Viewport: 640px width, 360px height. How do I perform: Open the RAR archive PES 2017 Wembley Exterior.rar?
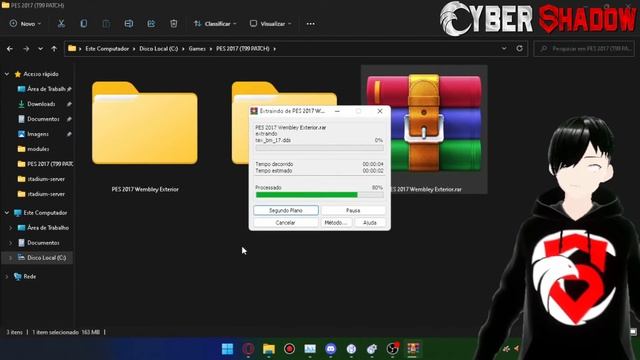click(424, 129)
